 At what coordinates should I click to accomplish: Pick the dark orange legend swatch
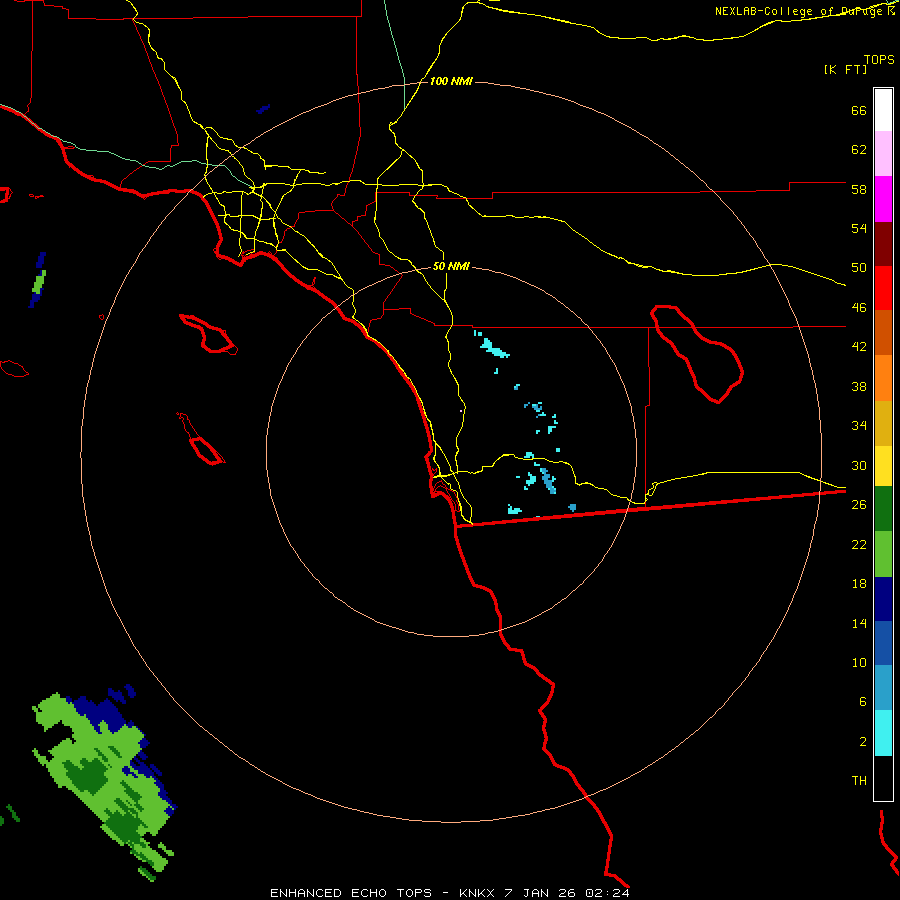[883, 333]
